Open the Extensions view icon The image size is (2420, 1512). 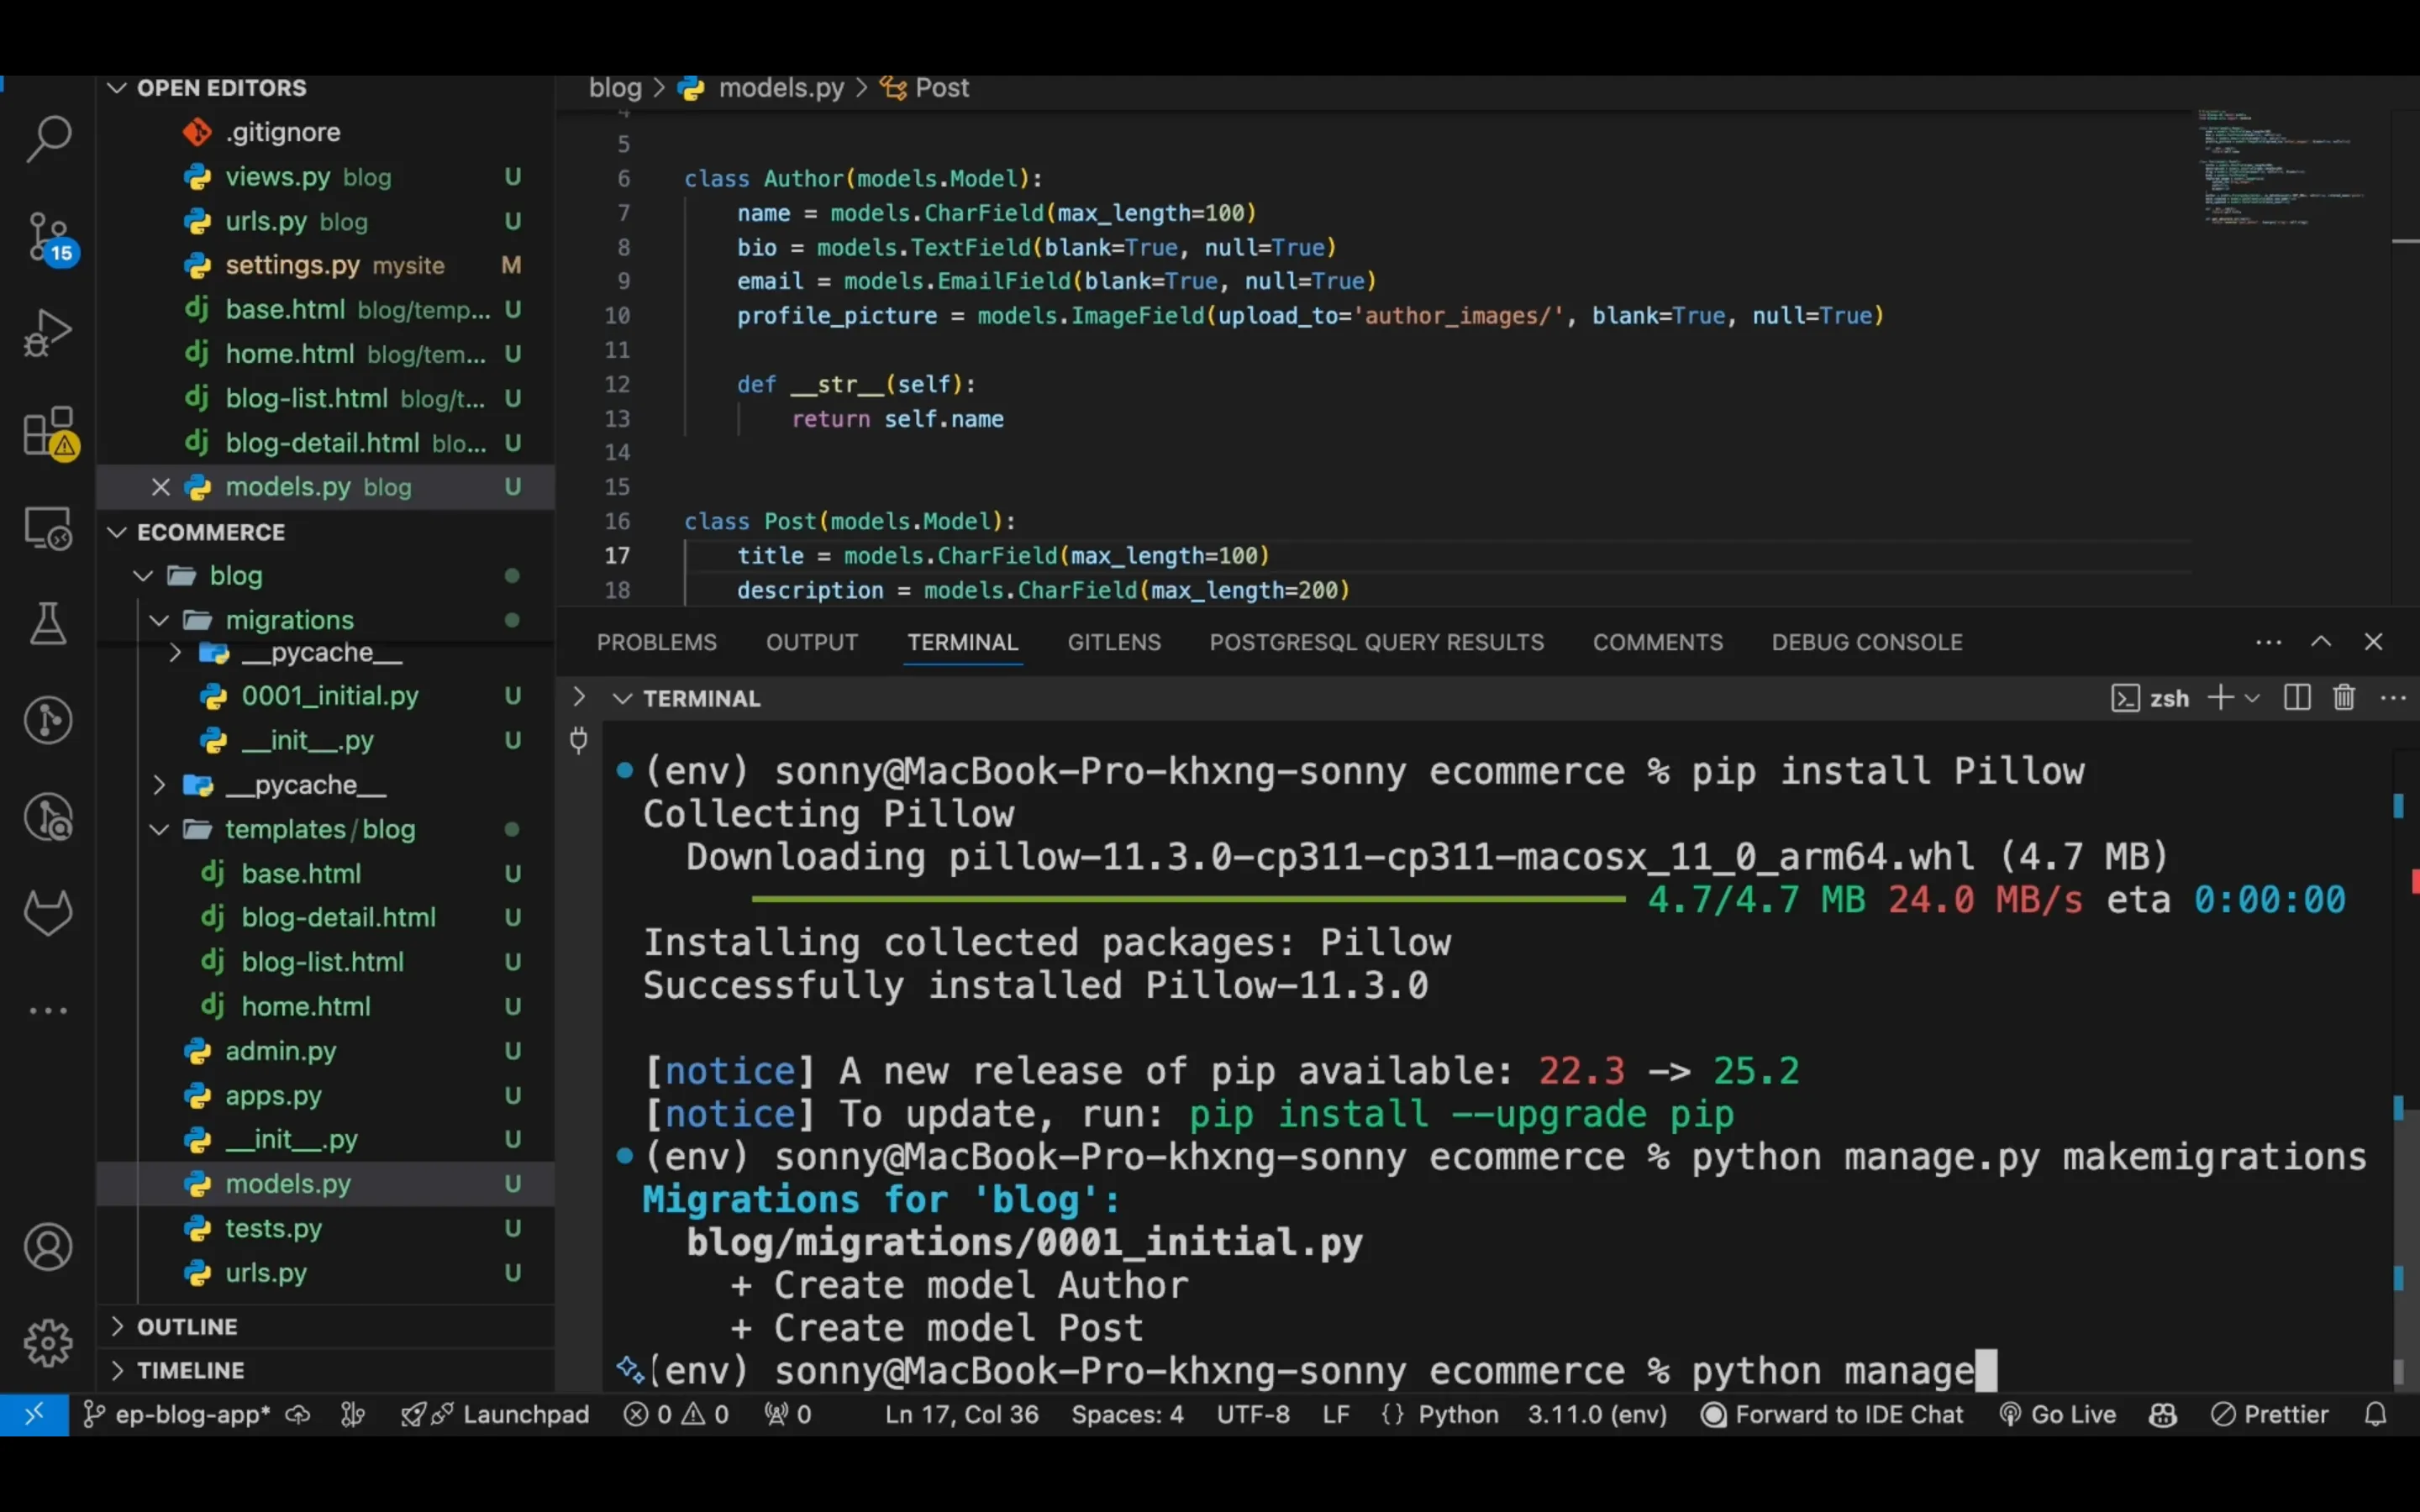(48, 431)
